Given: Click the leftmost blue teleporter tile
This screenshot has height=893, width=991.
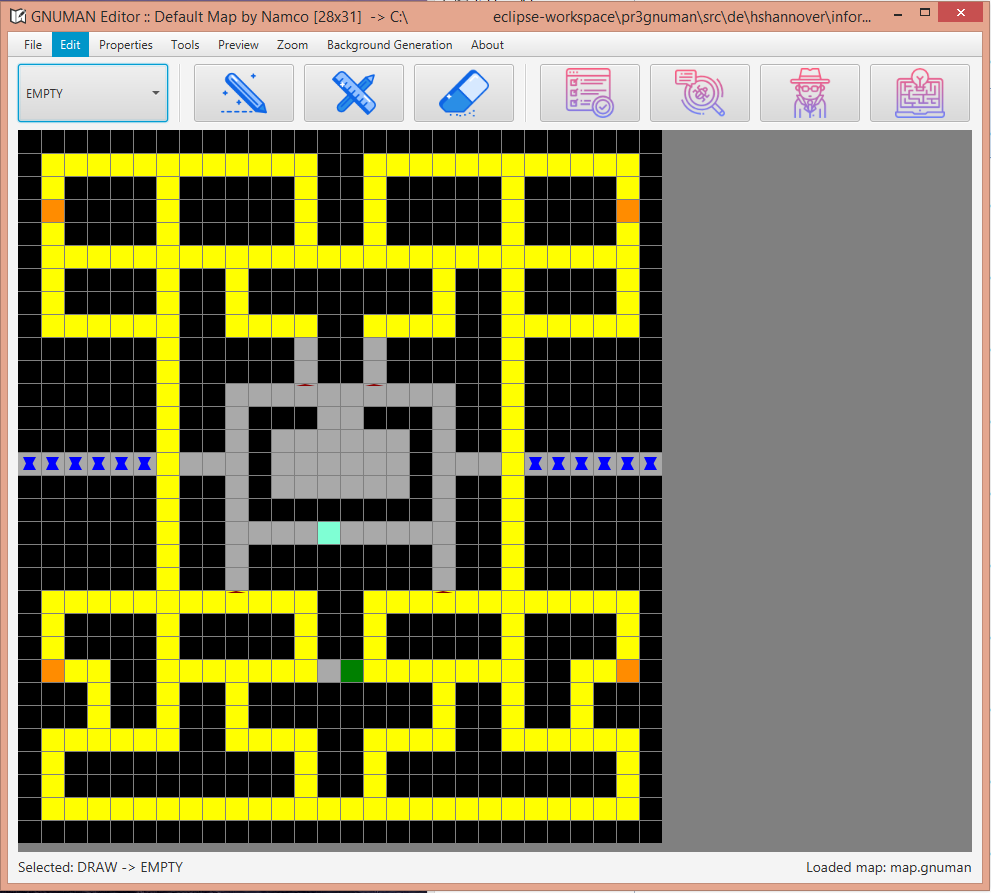Looking at the screenshot, I should tap(30, 464).
